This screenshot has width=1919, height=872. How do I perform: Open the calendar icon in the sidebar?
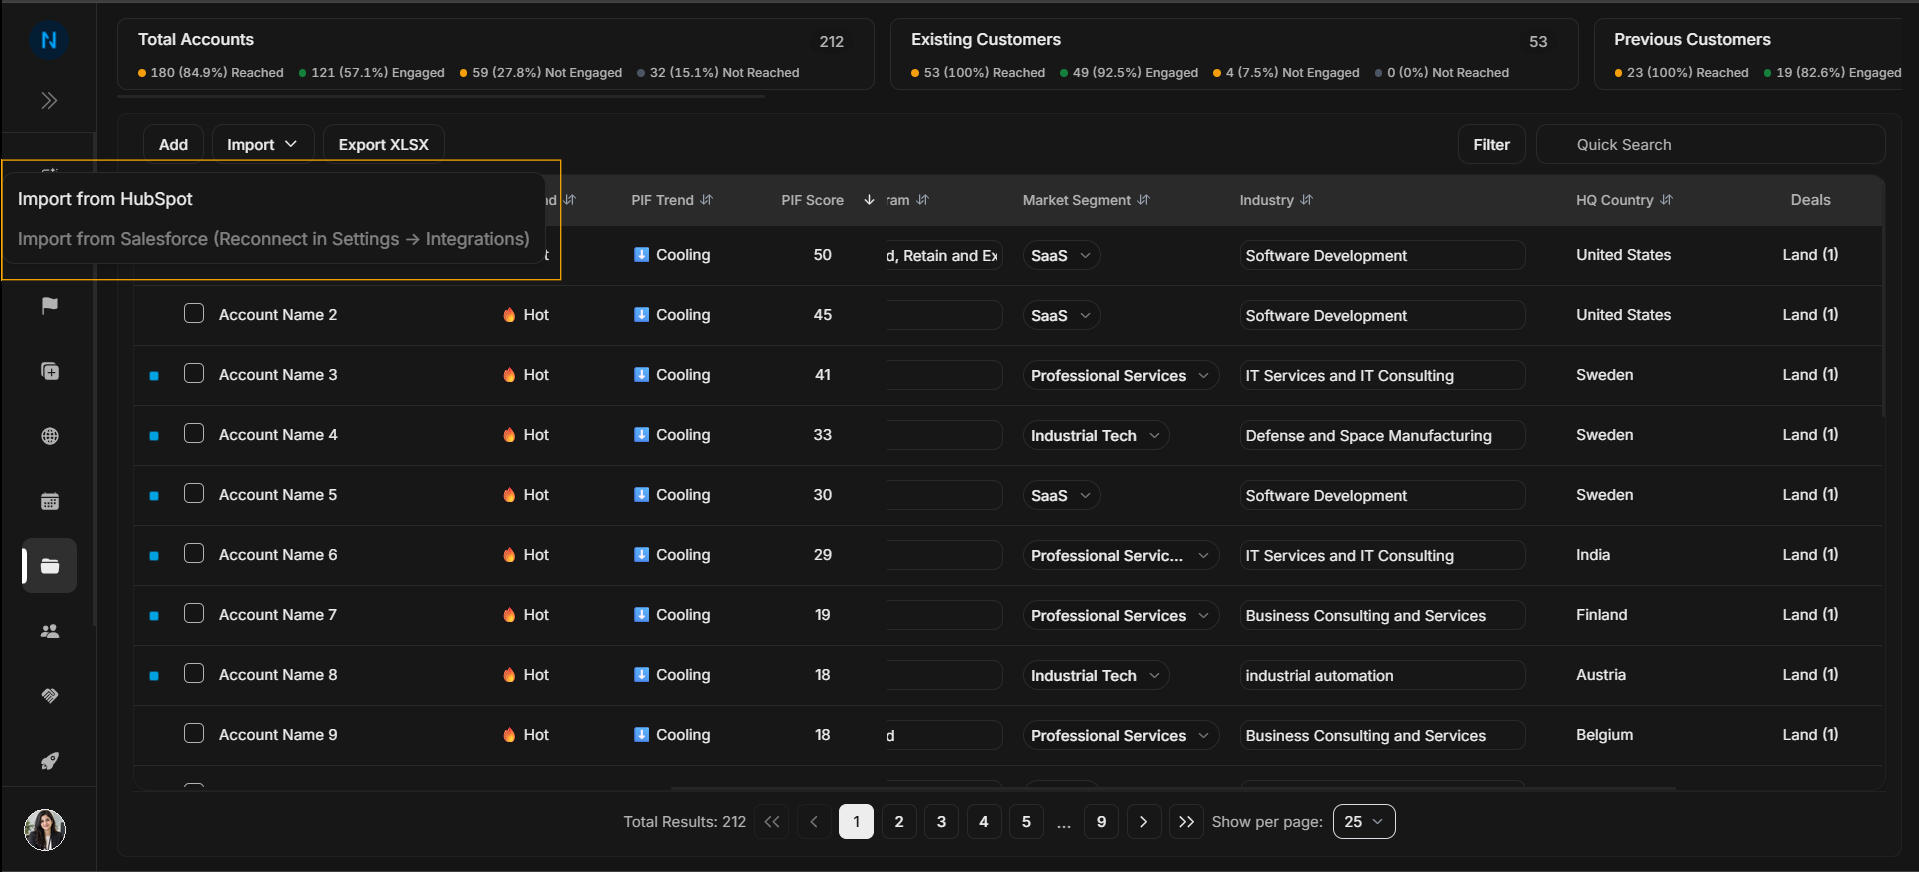49,501
